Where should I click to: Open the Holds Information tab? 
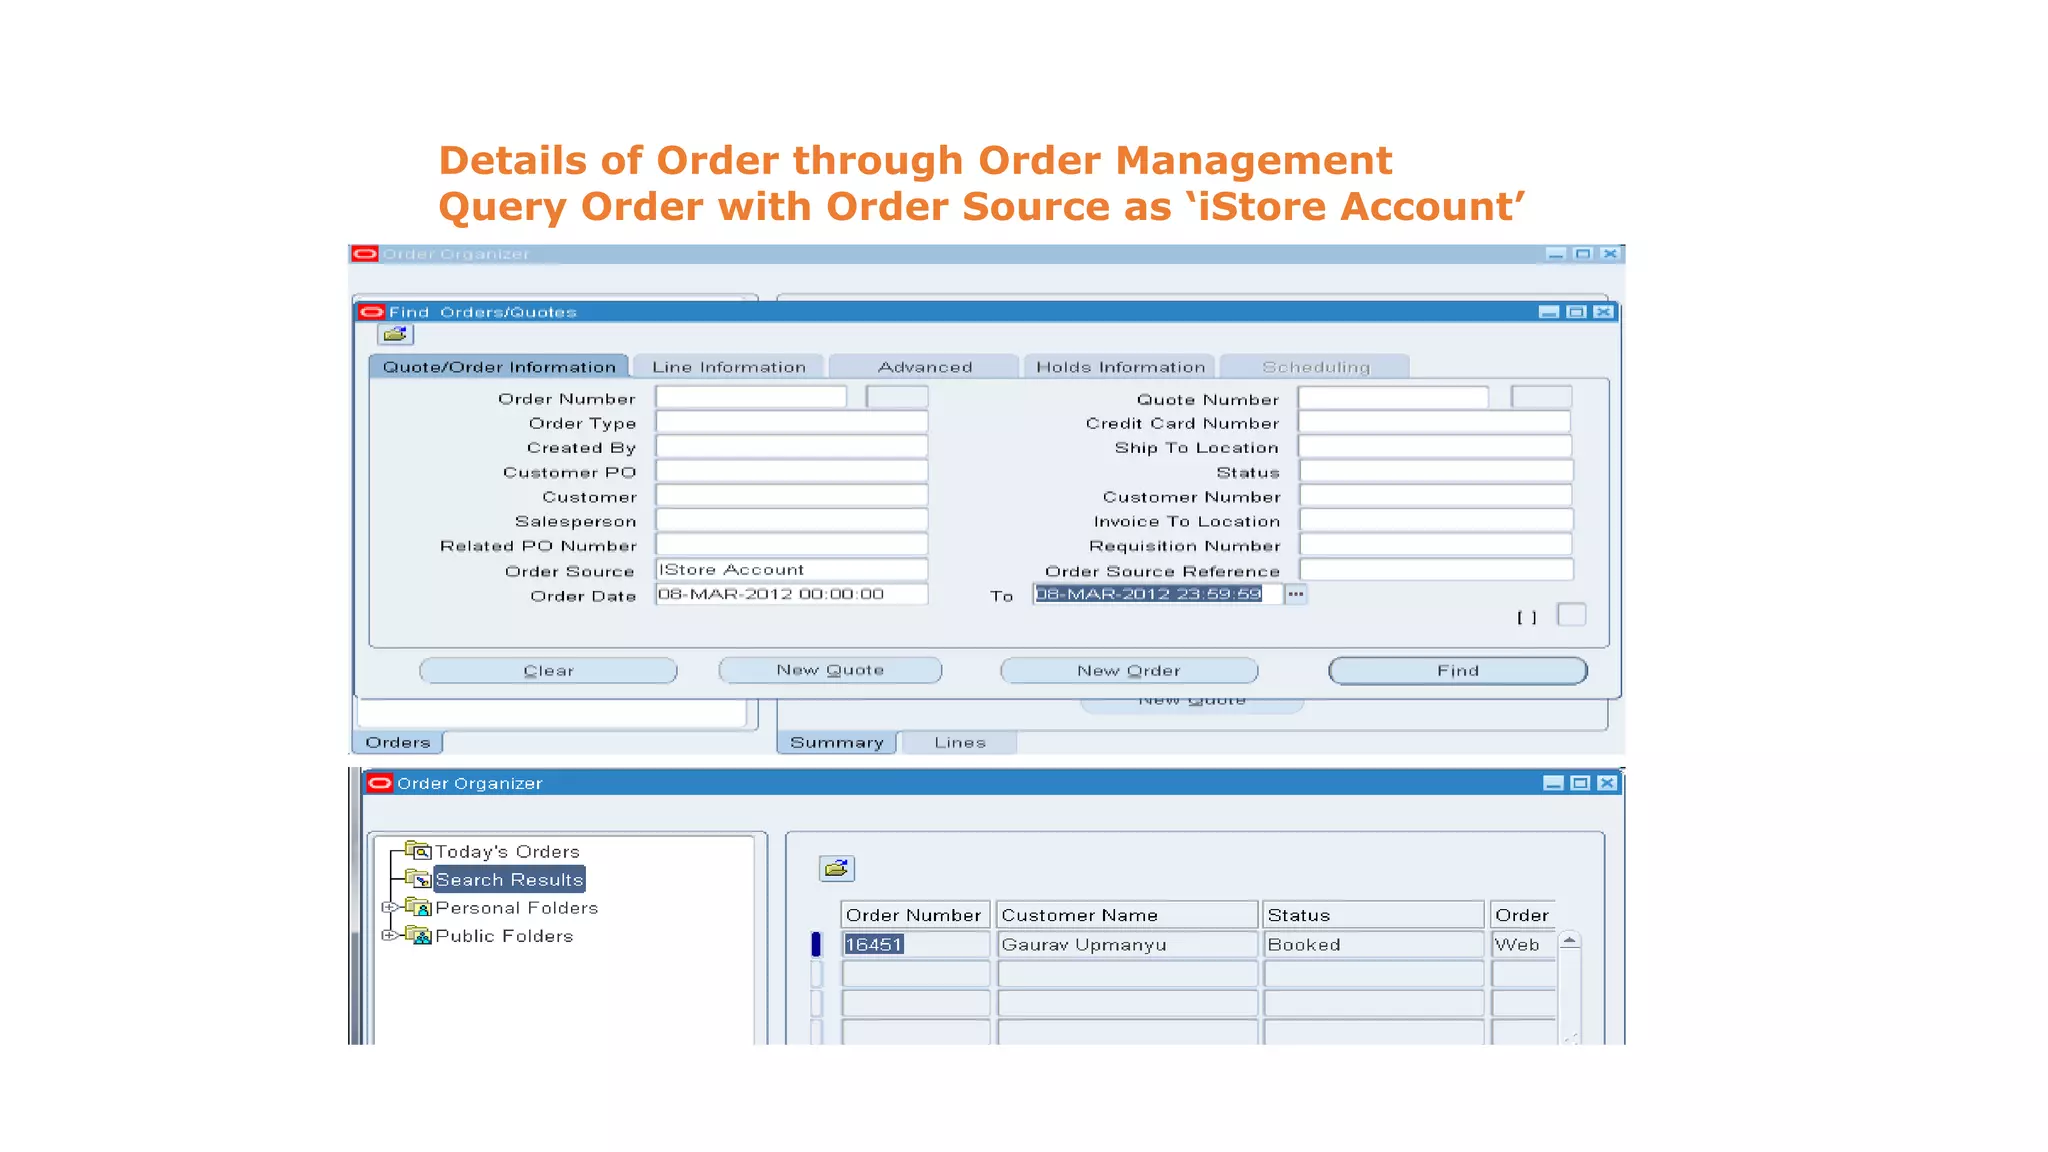1120,367
